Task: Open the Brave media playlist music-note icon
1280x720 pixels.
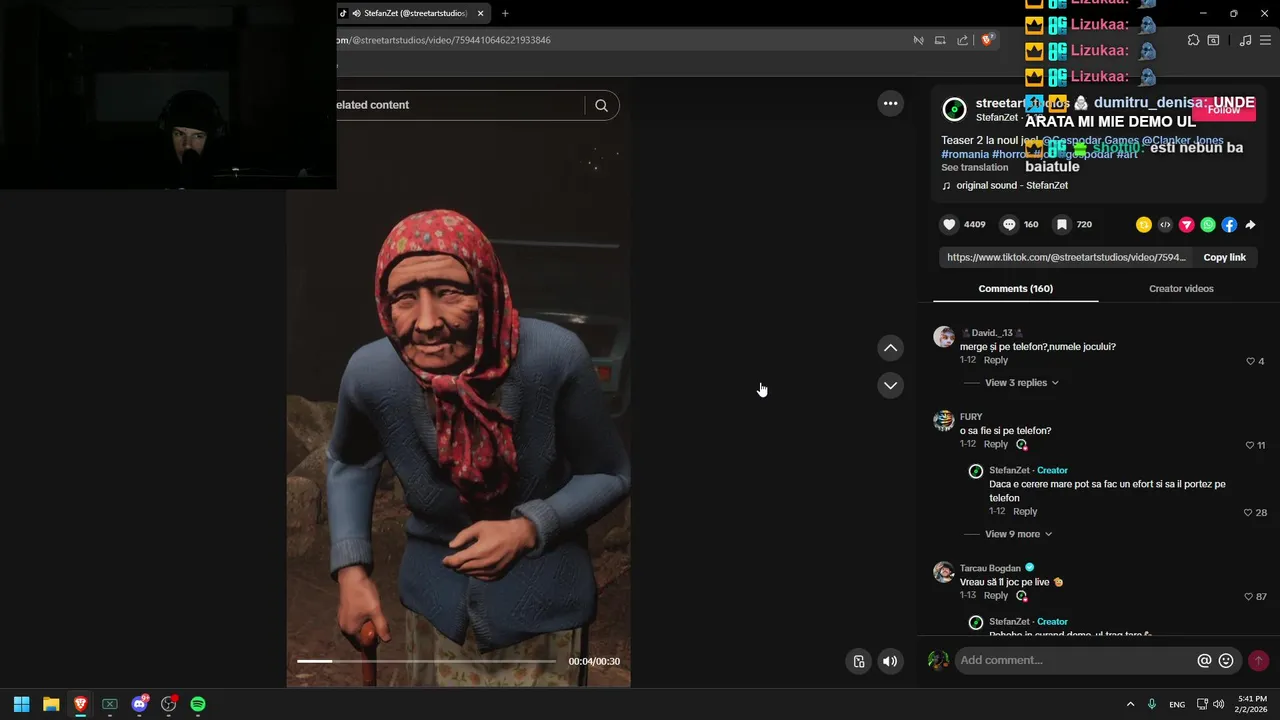Action: coord(1245,40)
